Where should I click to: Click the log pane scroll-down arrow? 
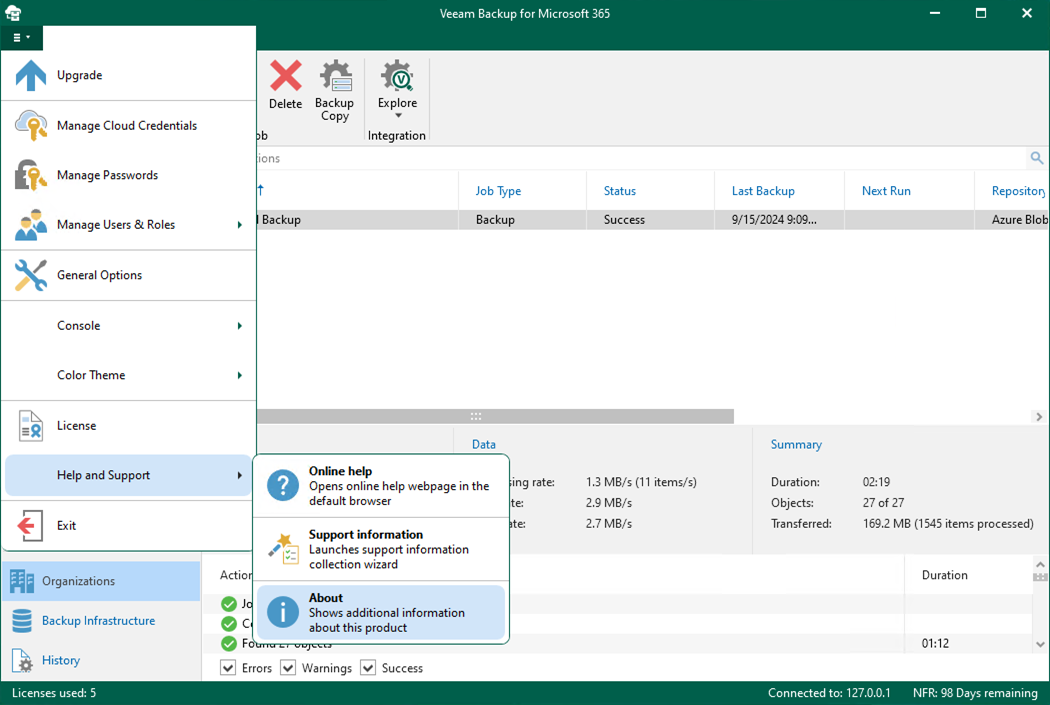point(1040,644)
